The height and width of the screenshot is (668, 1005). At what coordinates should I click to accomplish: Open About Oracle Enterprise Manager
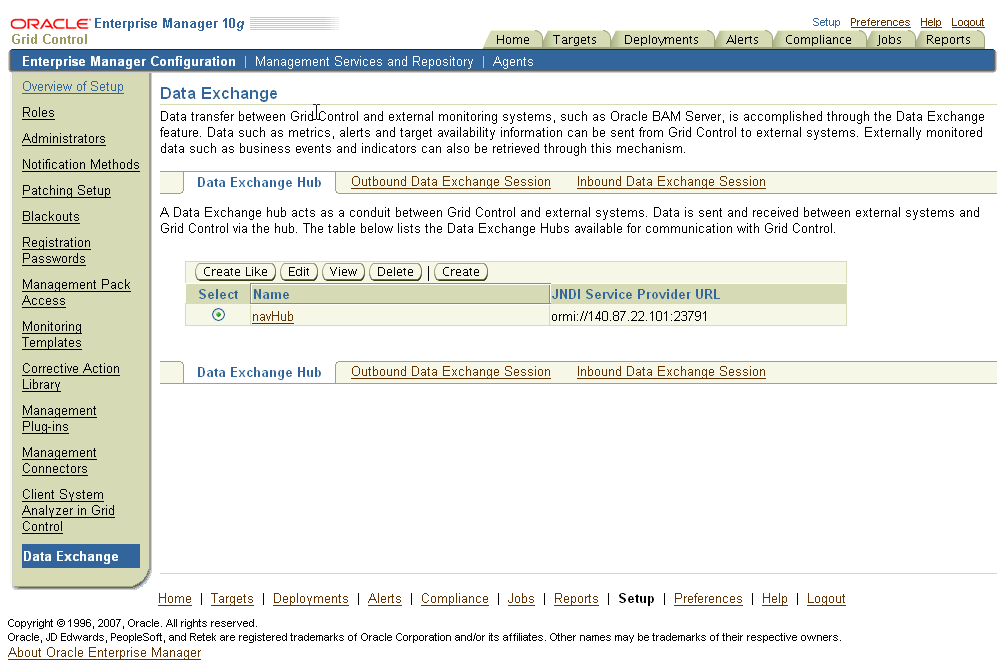104,653
